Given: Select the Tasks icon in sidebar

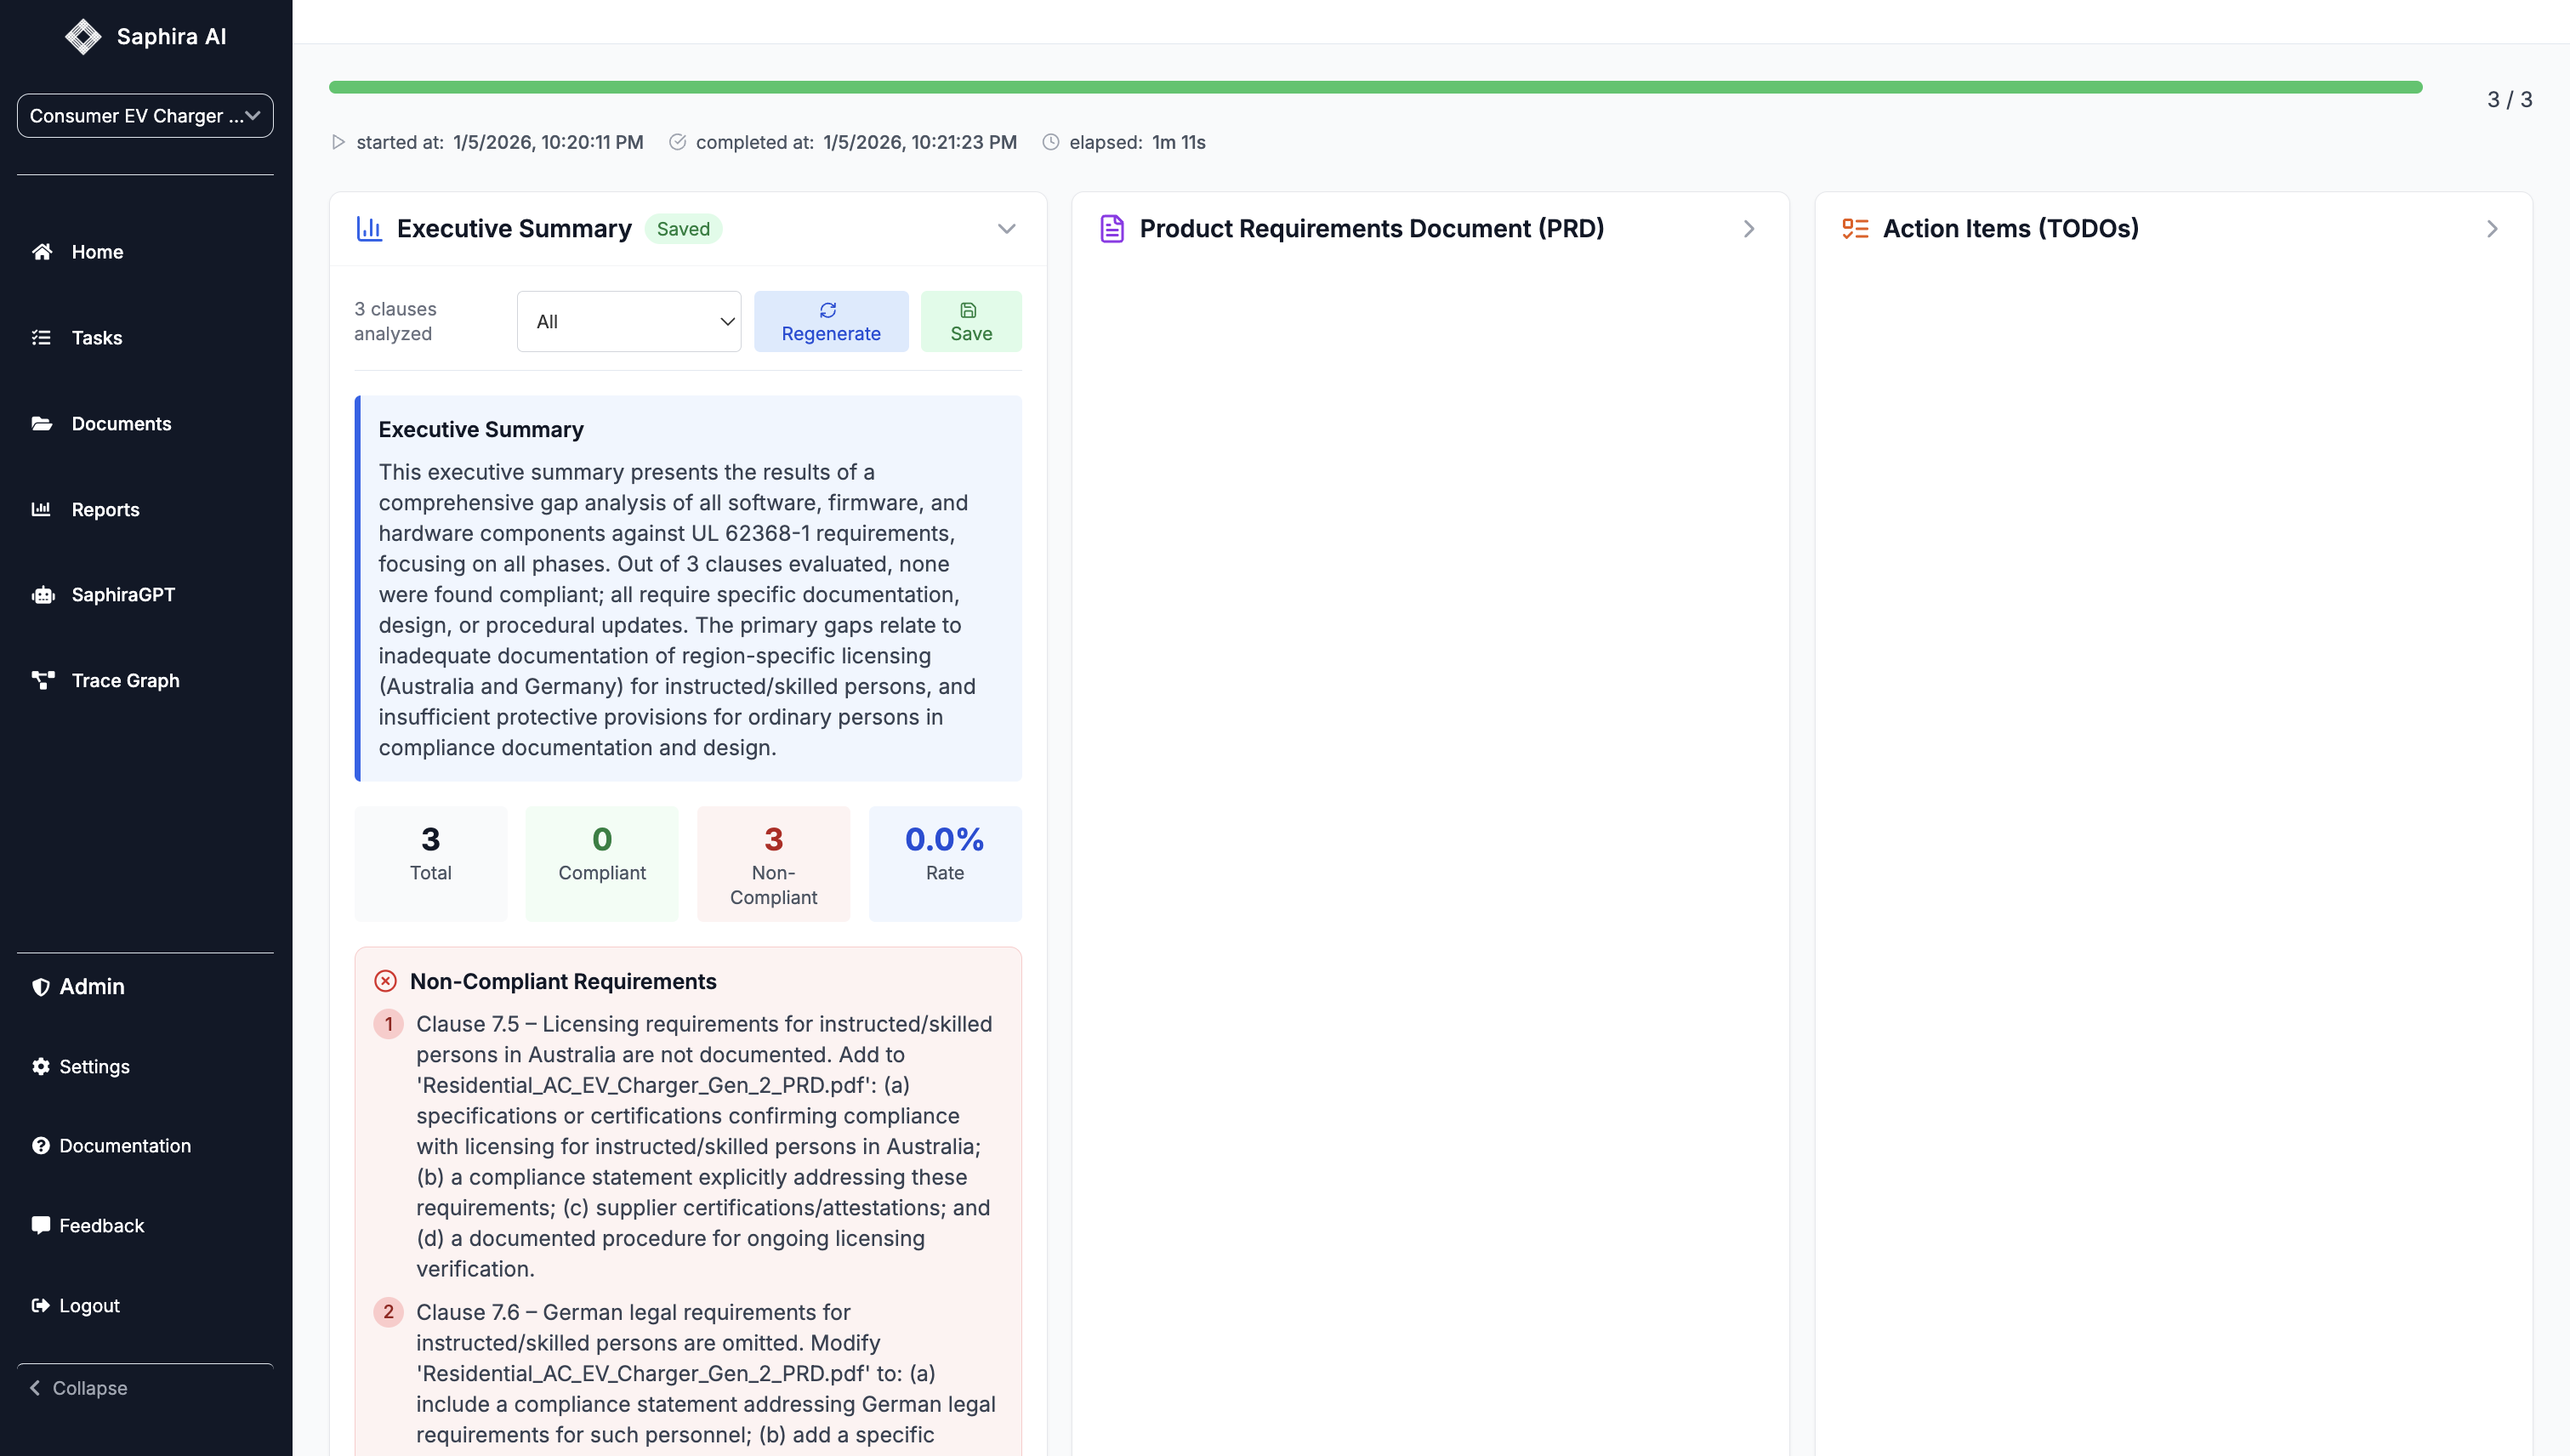Looking at the screenshot, I should click(41, 338).
